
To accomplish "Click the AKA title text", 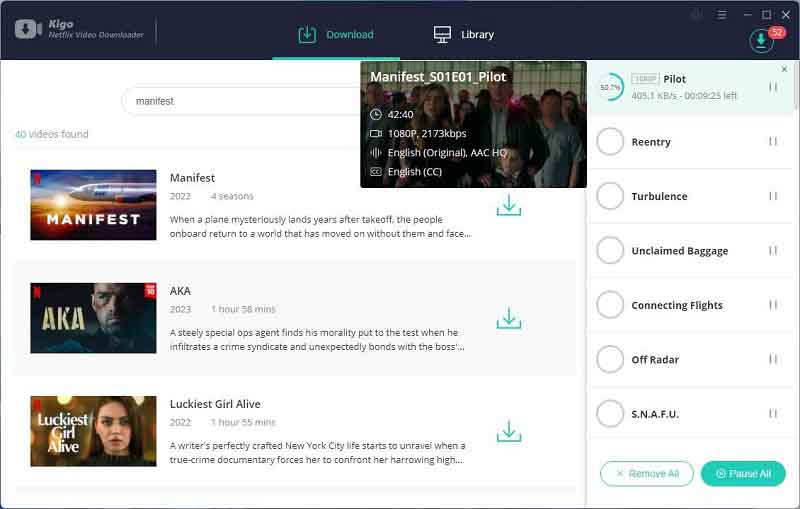I will [x=180, y=291].
